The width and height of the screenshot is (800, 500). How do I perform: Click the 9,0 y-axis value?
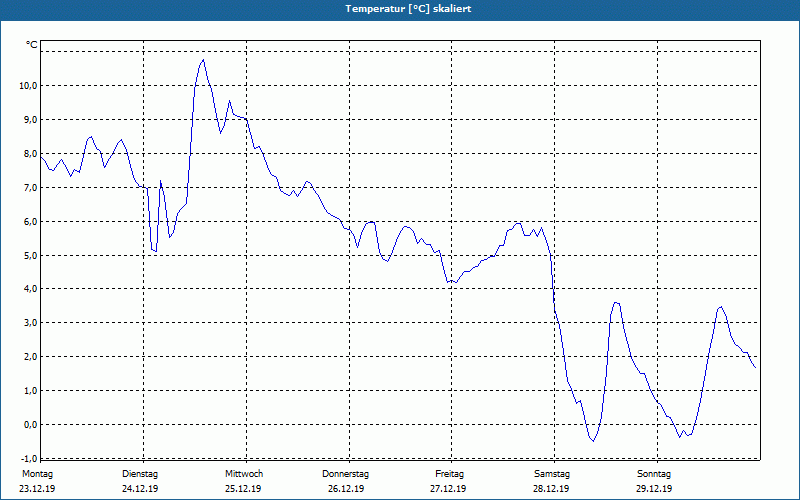[30, 119]
